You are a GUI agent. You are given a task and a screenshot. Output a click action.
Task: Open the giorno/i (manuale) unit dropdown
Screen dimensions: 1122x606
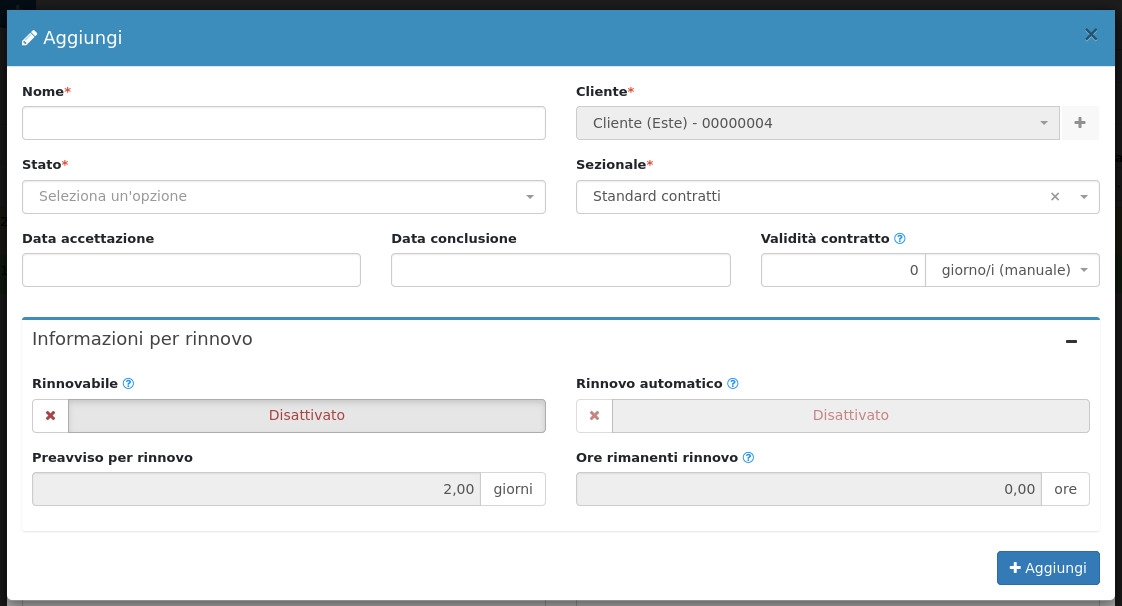[1012, 270]
